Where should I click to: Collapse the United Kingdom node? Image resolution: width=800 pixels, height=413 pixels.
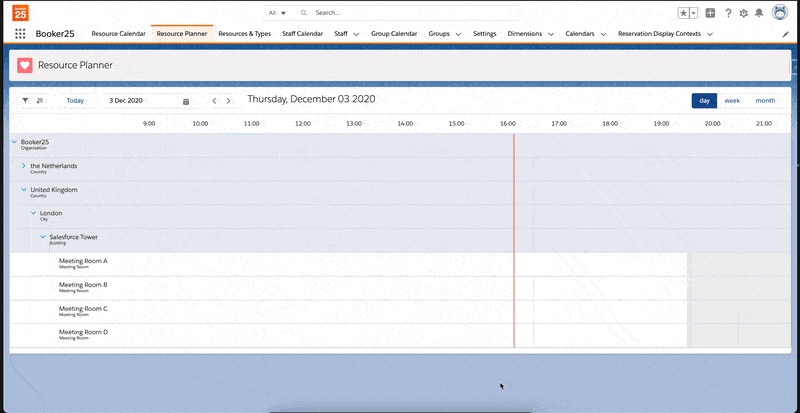click(x=23, y=189)
